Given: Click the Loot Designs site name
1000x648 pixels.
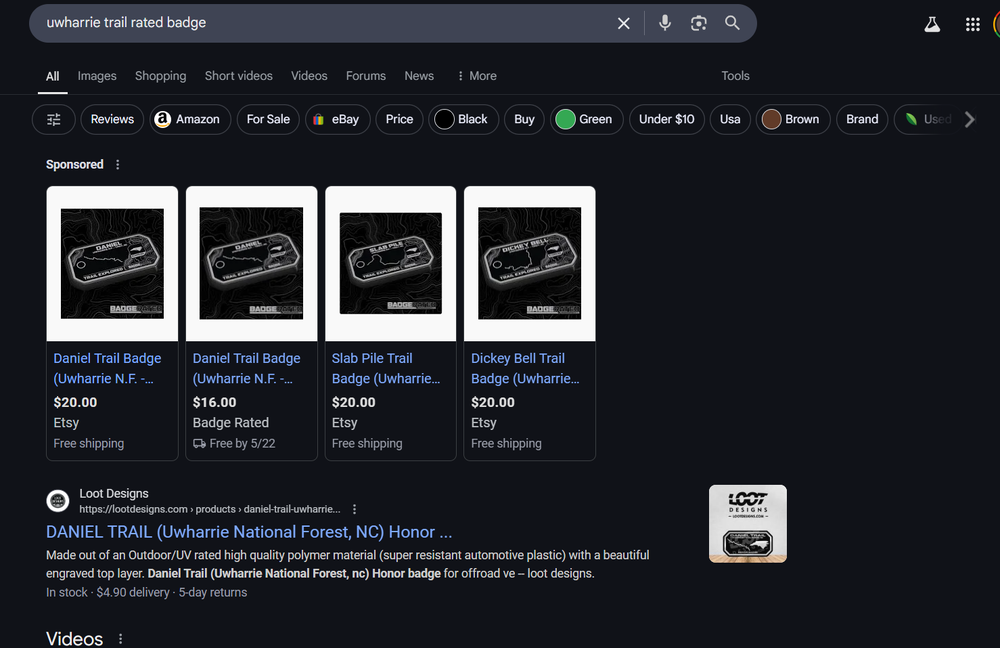Looking at the screenshot, I should 114,494.
